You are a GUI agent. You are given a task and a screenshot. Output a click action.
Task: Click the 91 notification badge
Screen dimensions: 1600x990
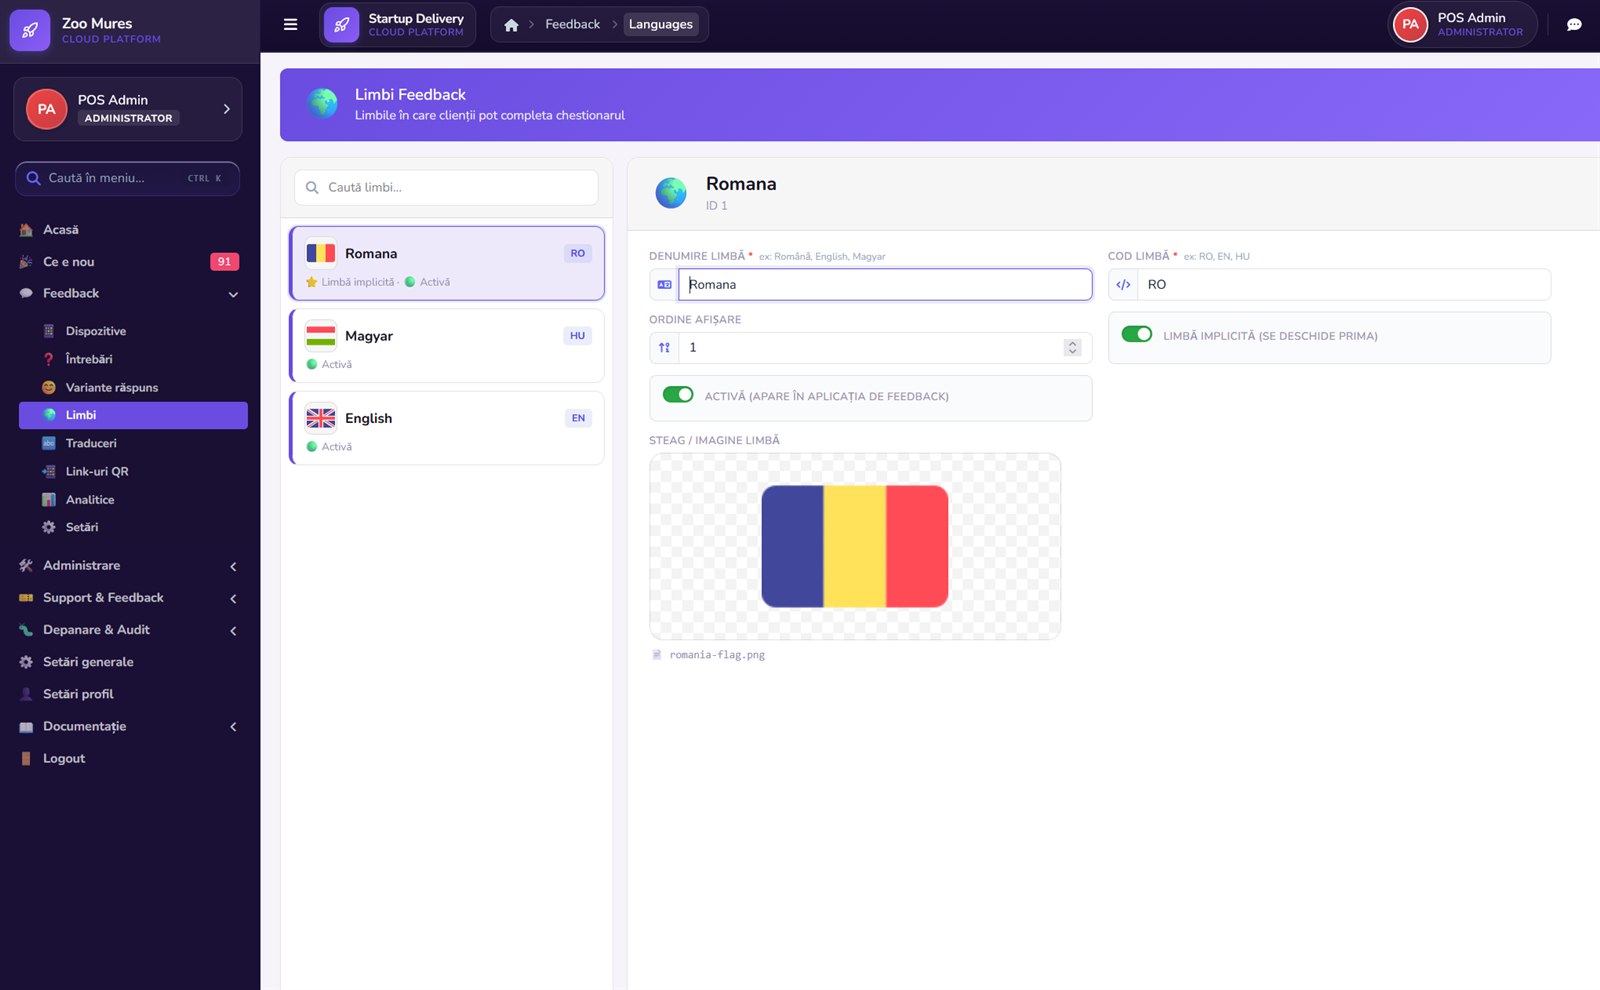pos(224,262)
